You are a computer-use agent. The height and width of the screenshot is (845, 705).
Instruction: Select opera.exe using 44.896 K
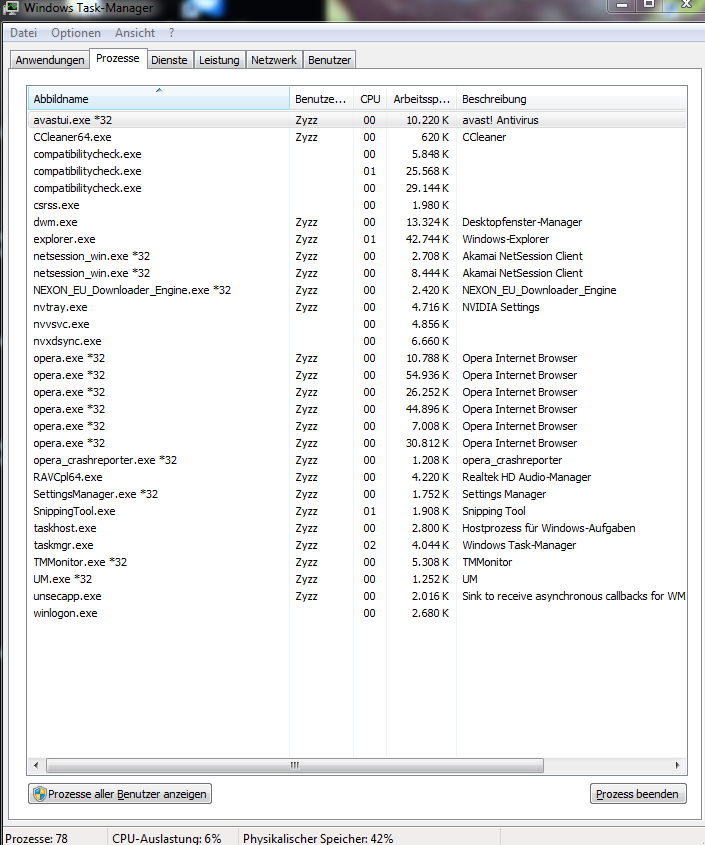pyautogui.click(x=357, y=409)
